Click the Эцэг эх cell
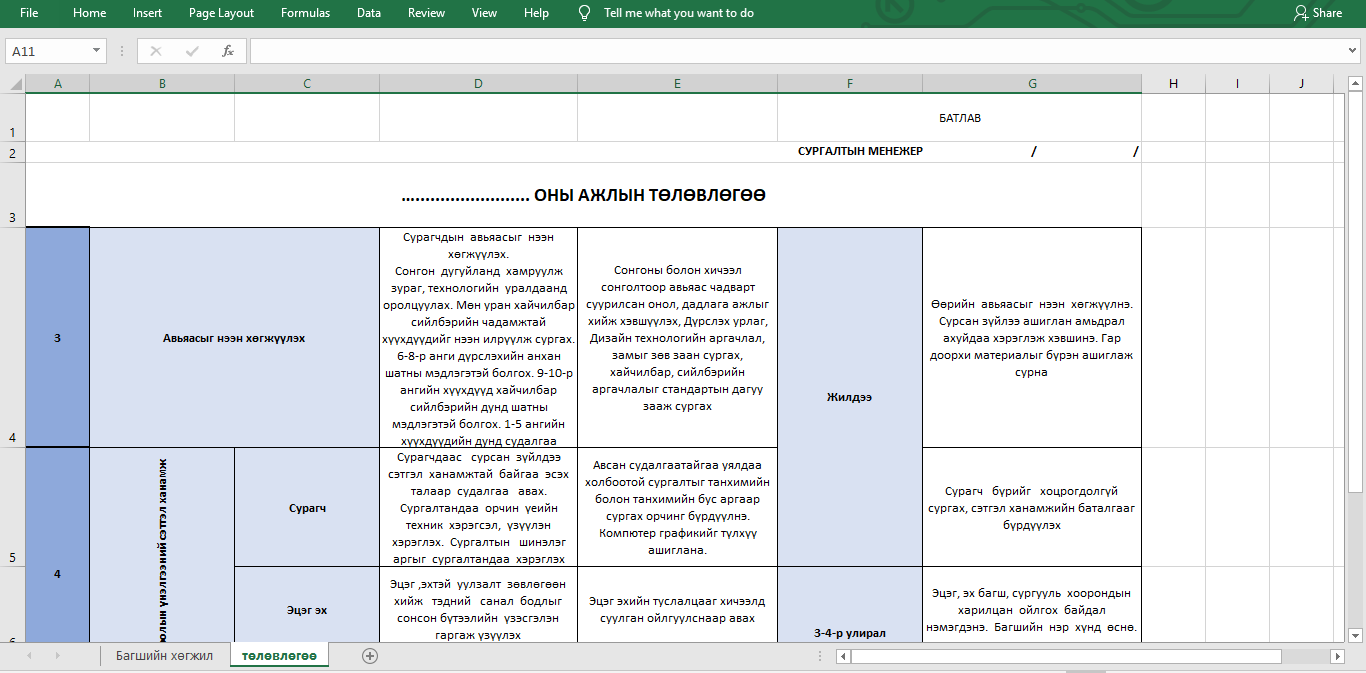The width and height of the screenshot is (1366, 673). 307,604
